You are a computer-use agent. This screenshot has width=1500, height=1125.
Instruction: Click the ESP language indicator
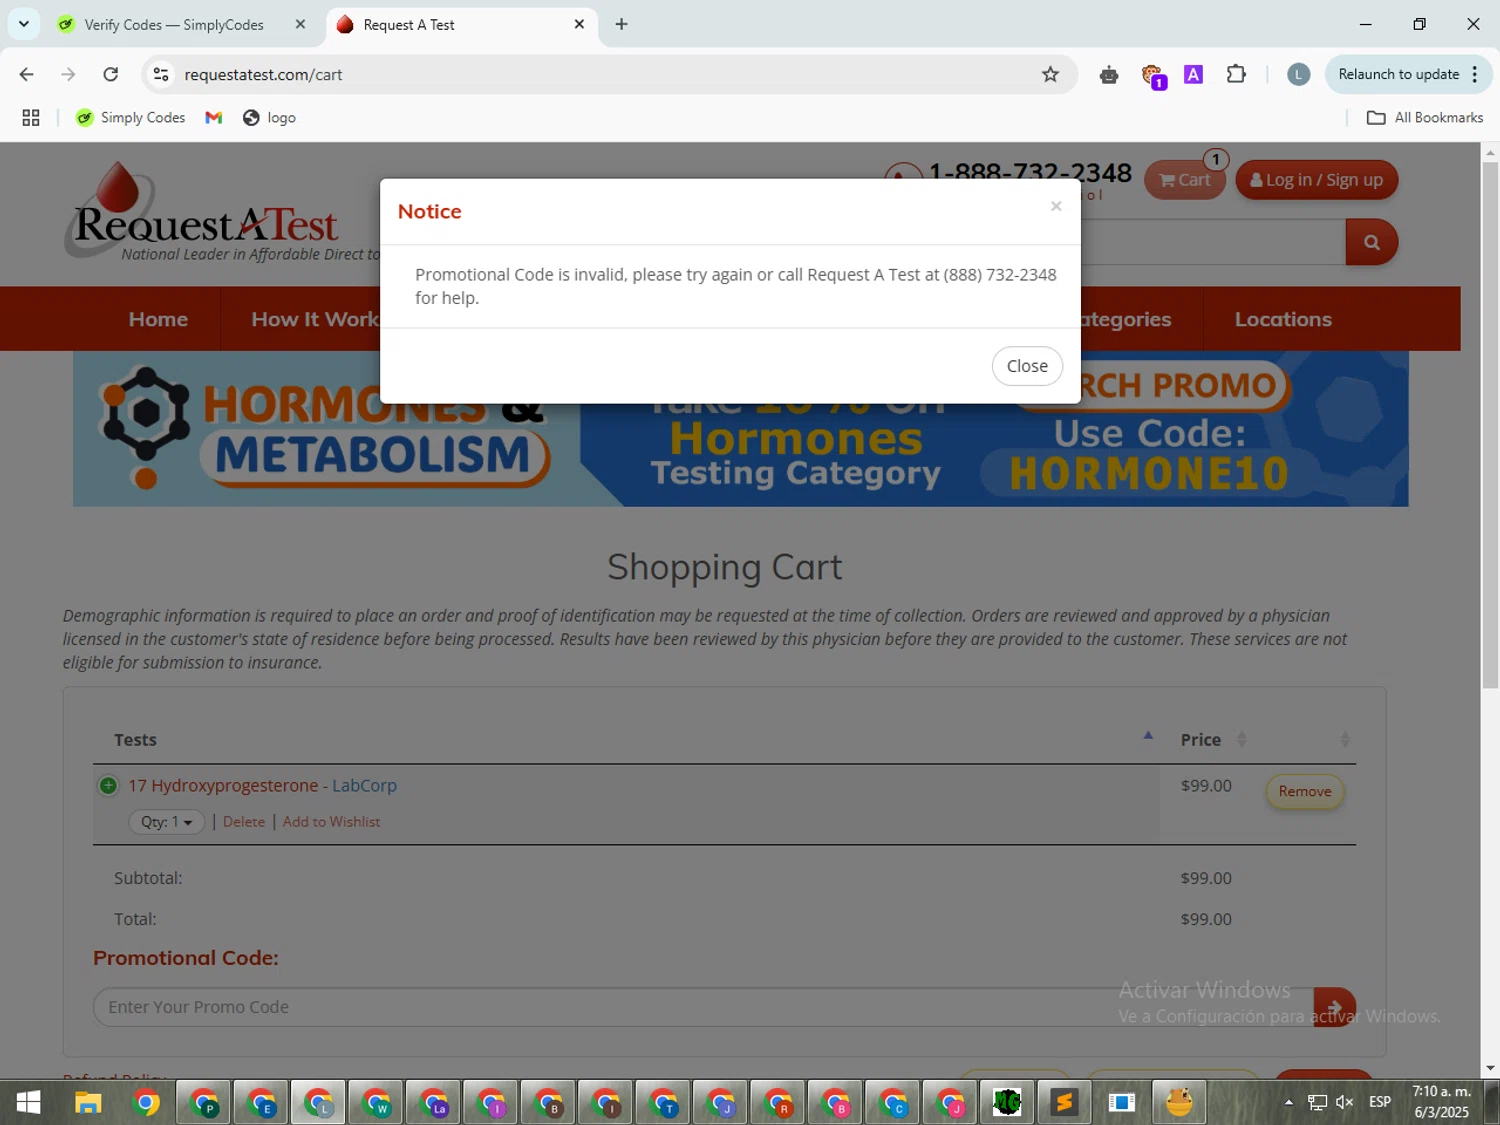click(1380, 1102)
